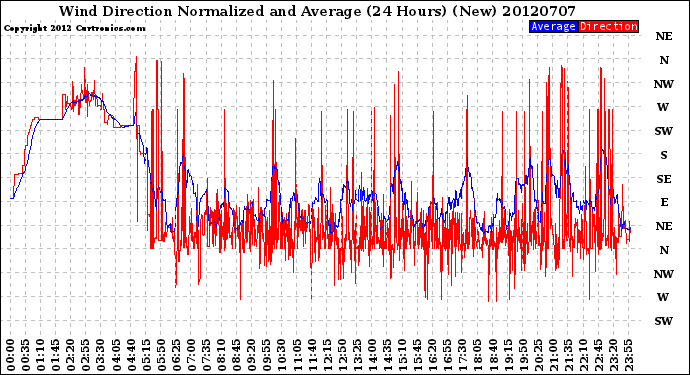Click the 21:00 time label
The width and height of the screenshot is (690, 375).
553,355
